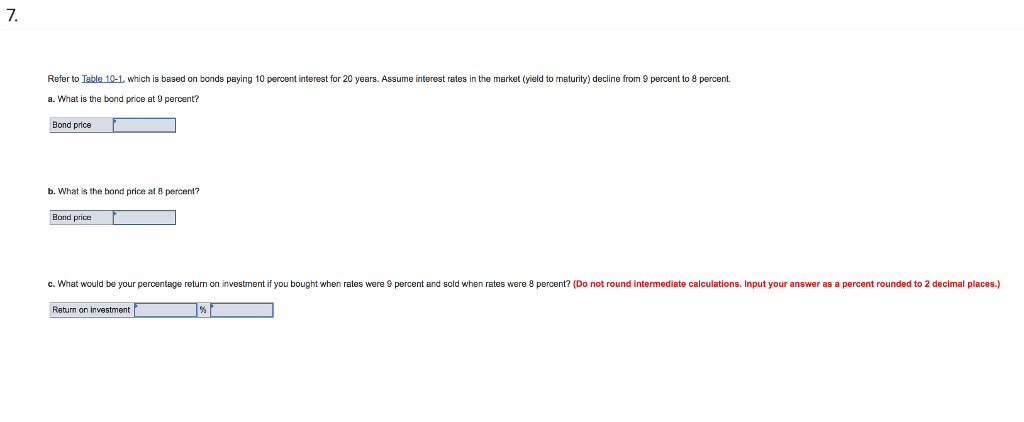
Task: Click the percent sign cell
Action: point(203,310)
